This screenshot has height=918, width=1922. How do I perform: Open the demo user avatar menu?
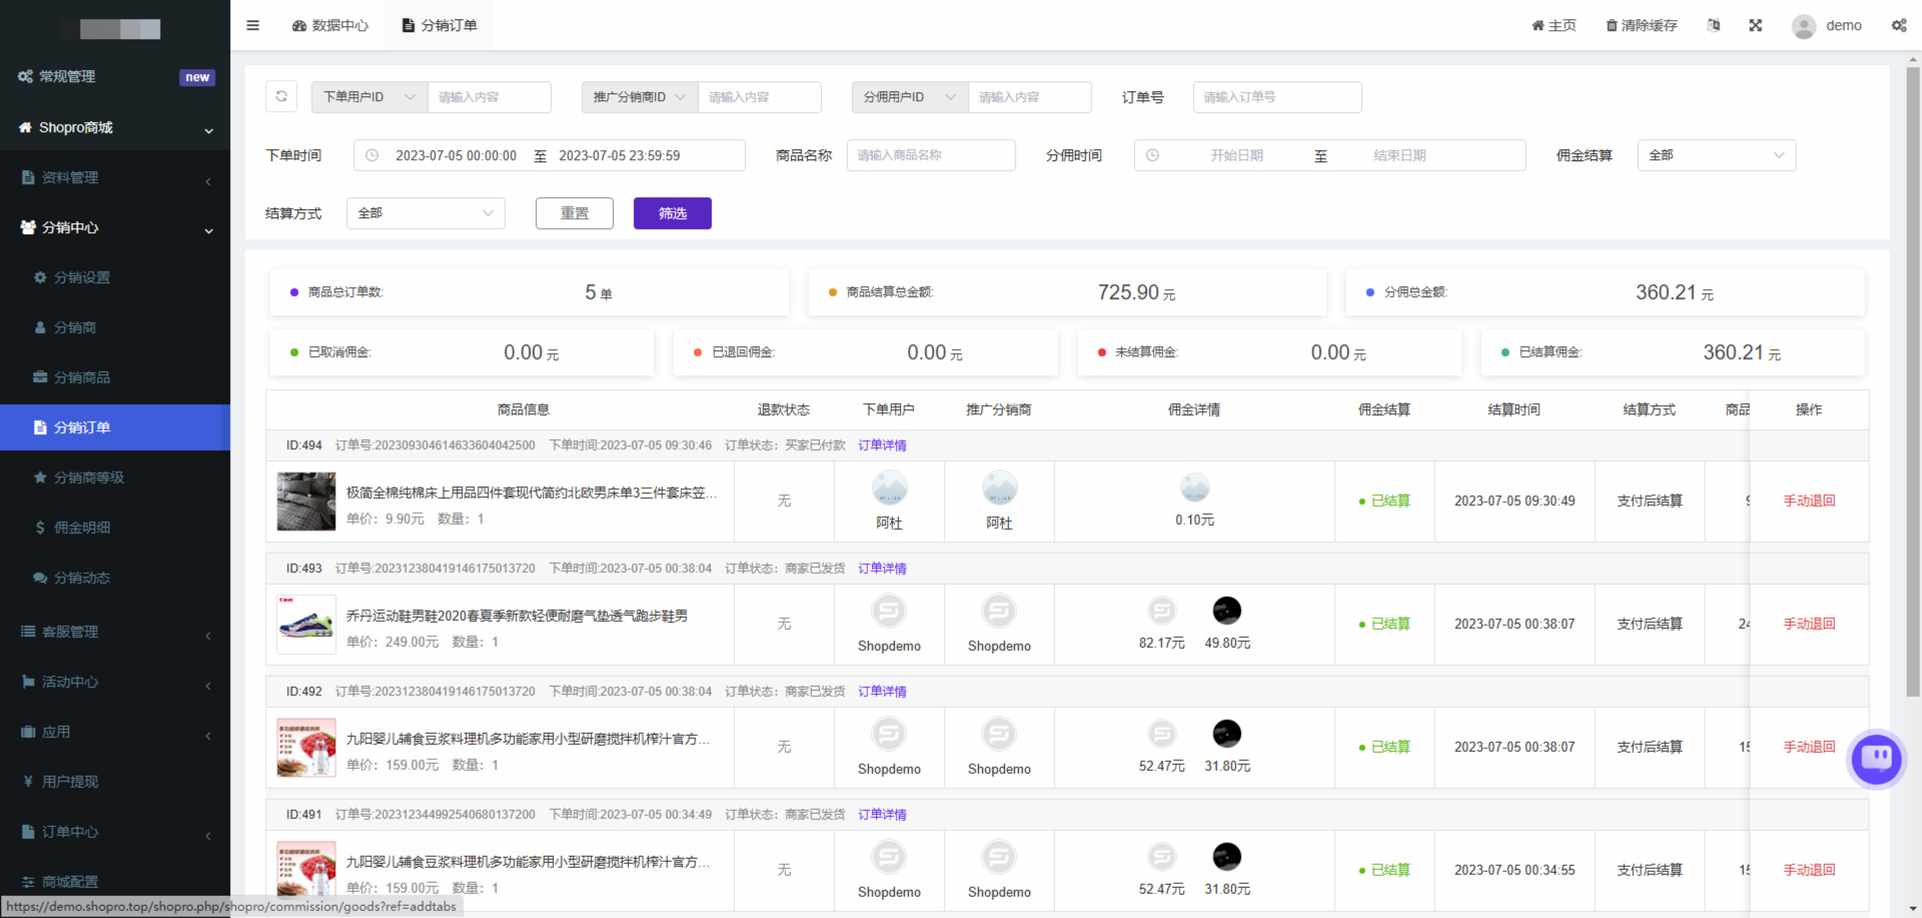point(1827,26)
